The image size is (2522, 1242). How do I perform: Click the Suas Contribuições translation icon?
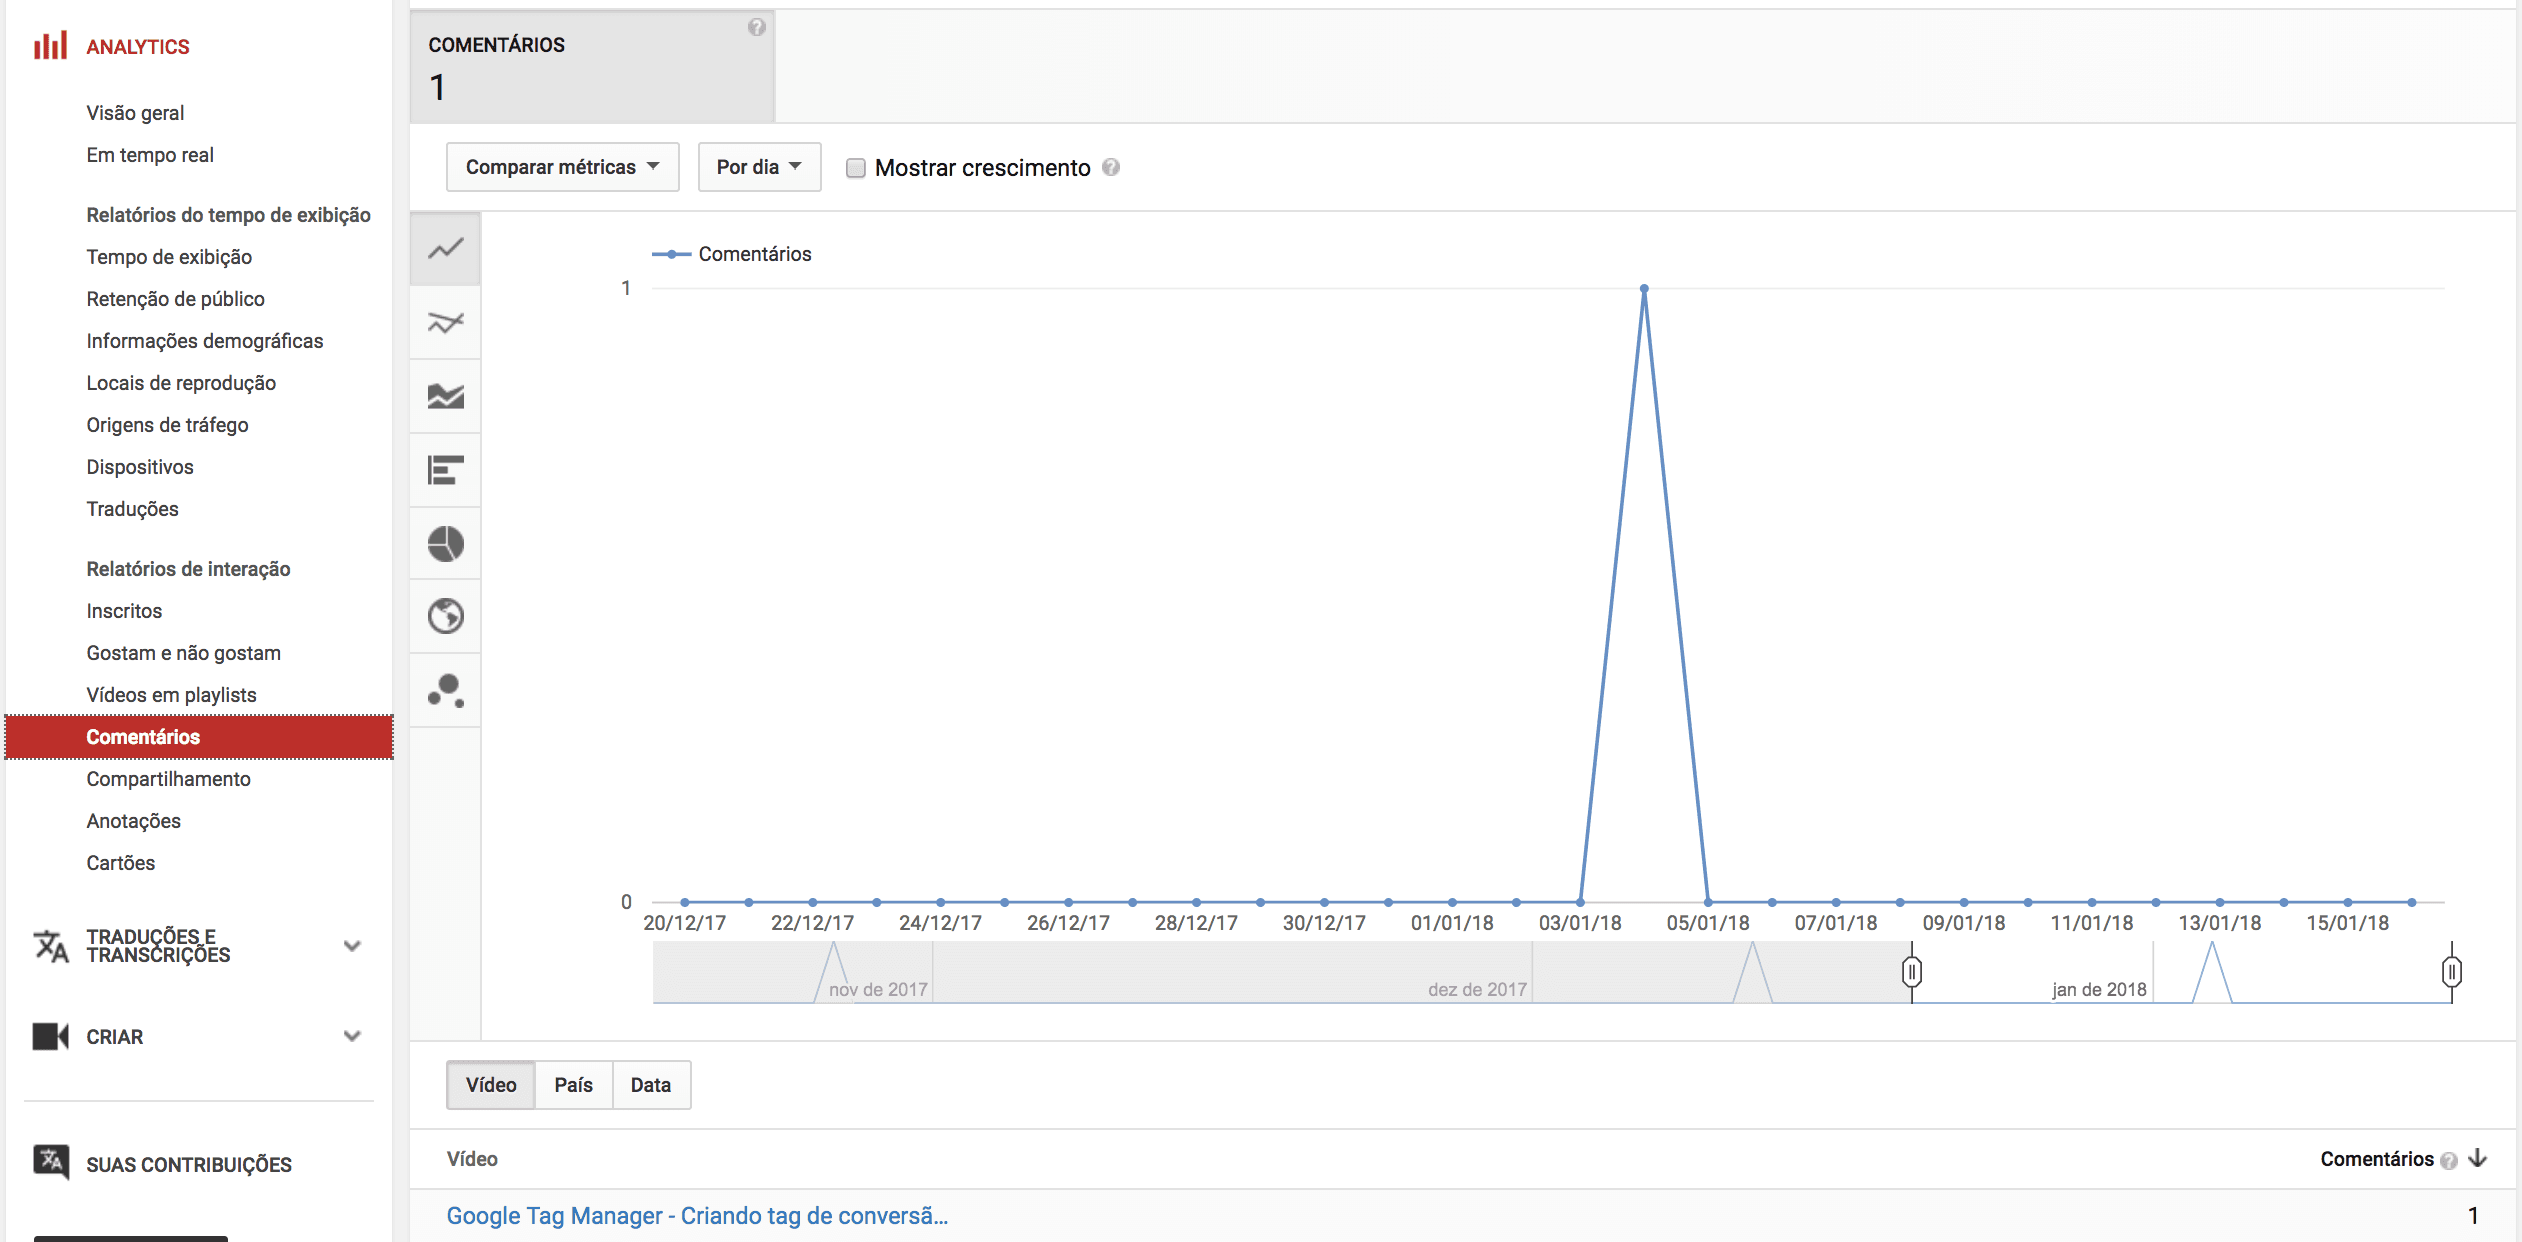pos(51,1164)
